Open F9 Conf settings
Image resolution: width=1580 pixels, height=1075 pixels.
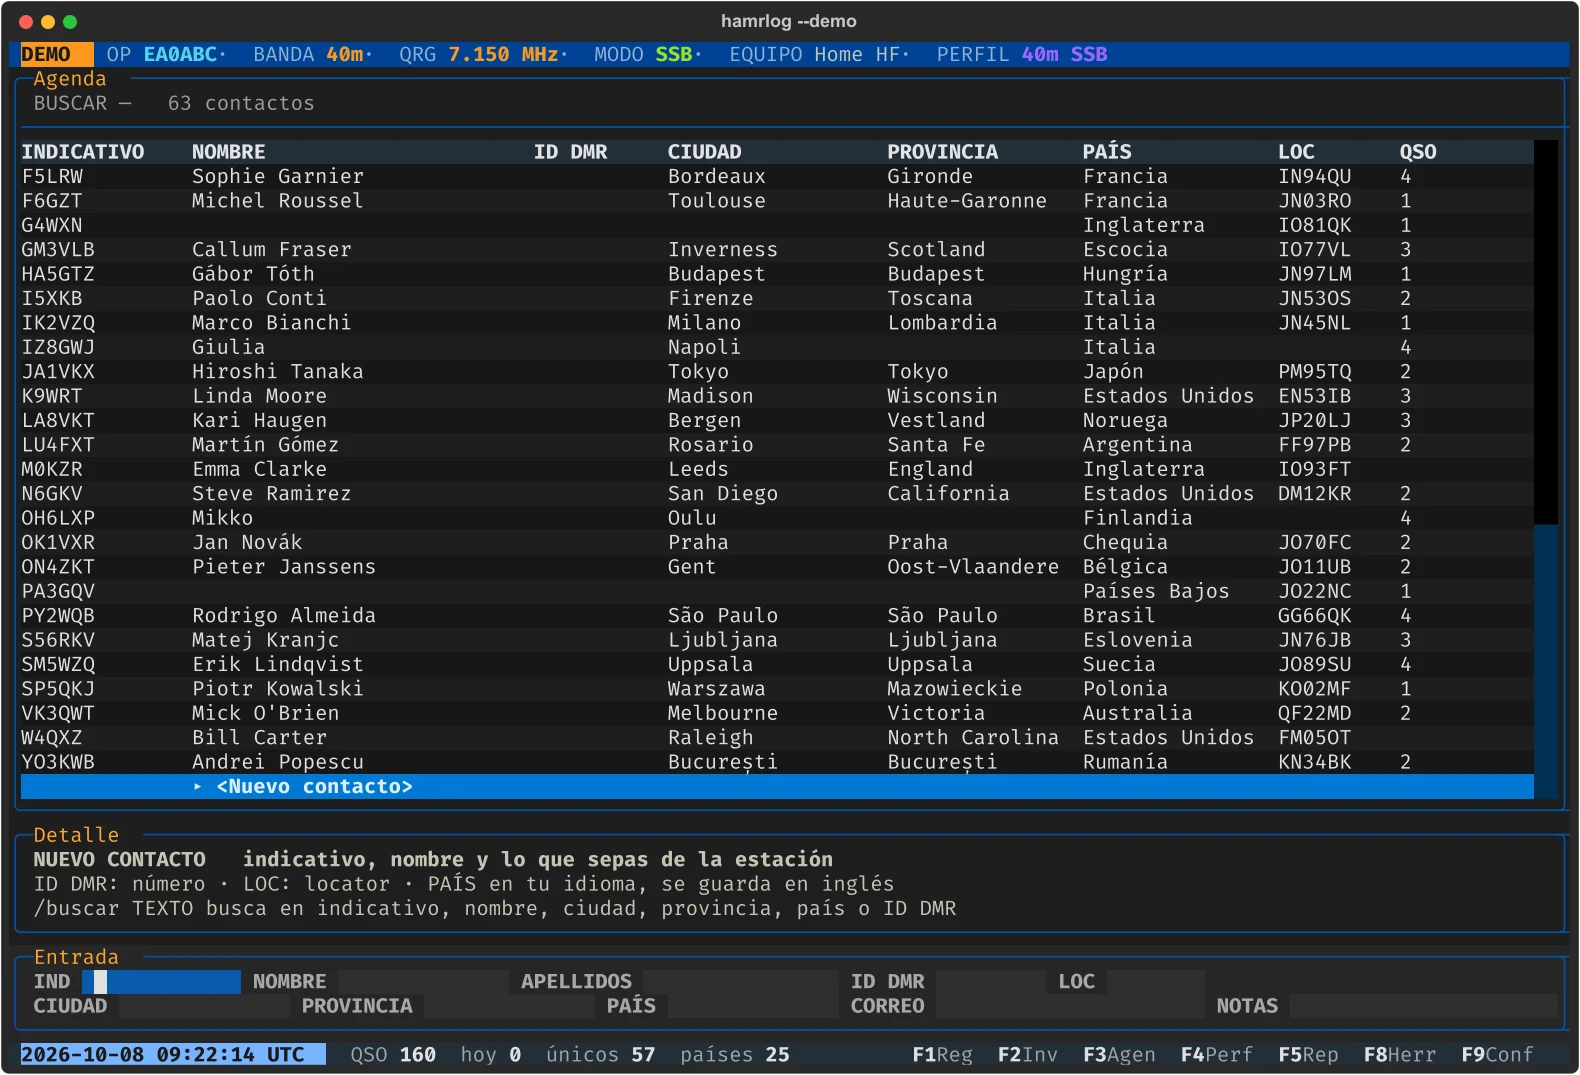click(1497, 1054)
